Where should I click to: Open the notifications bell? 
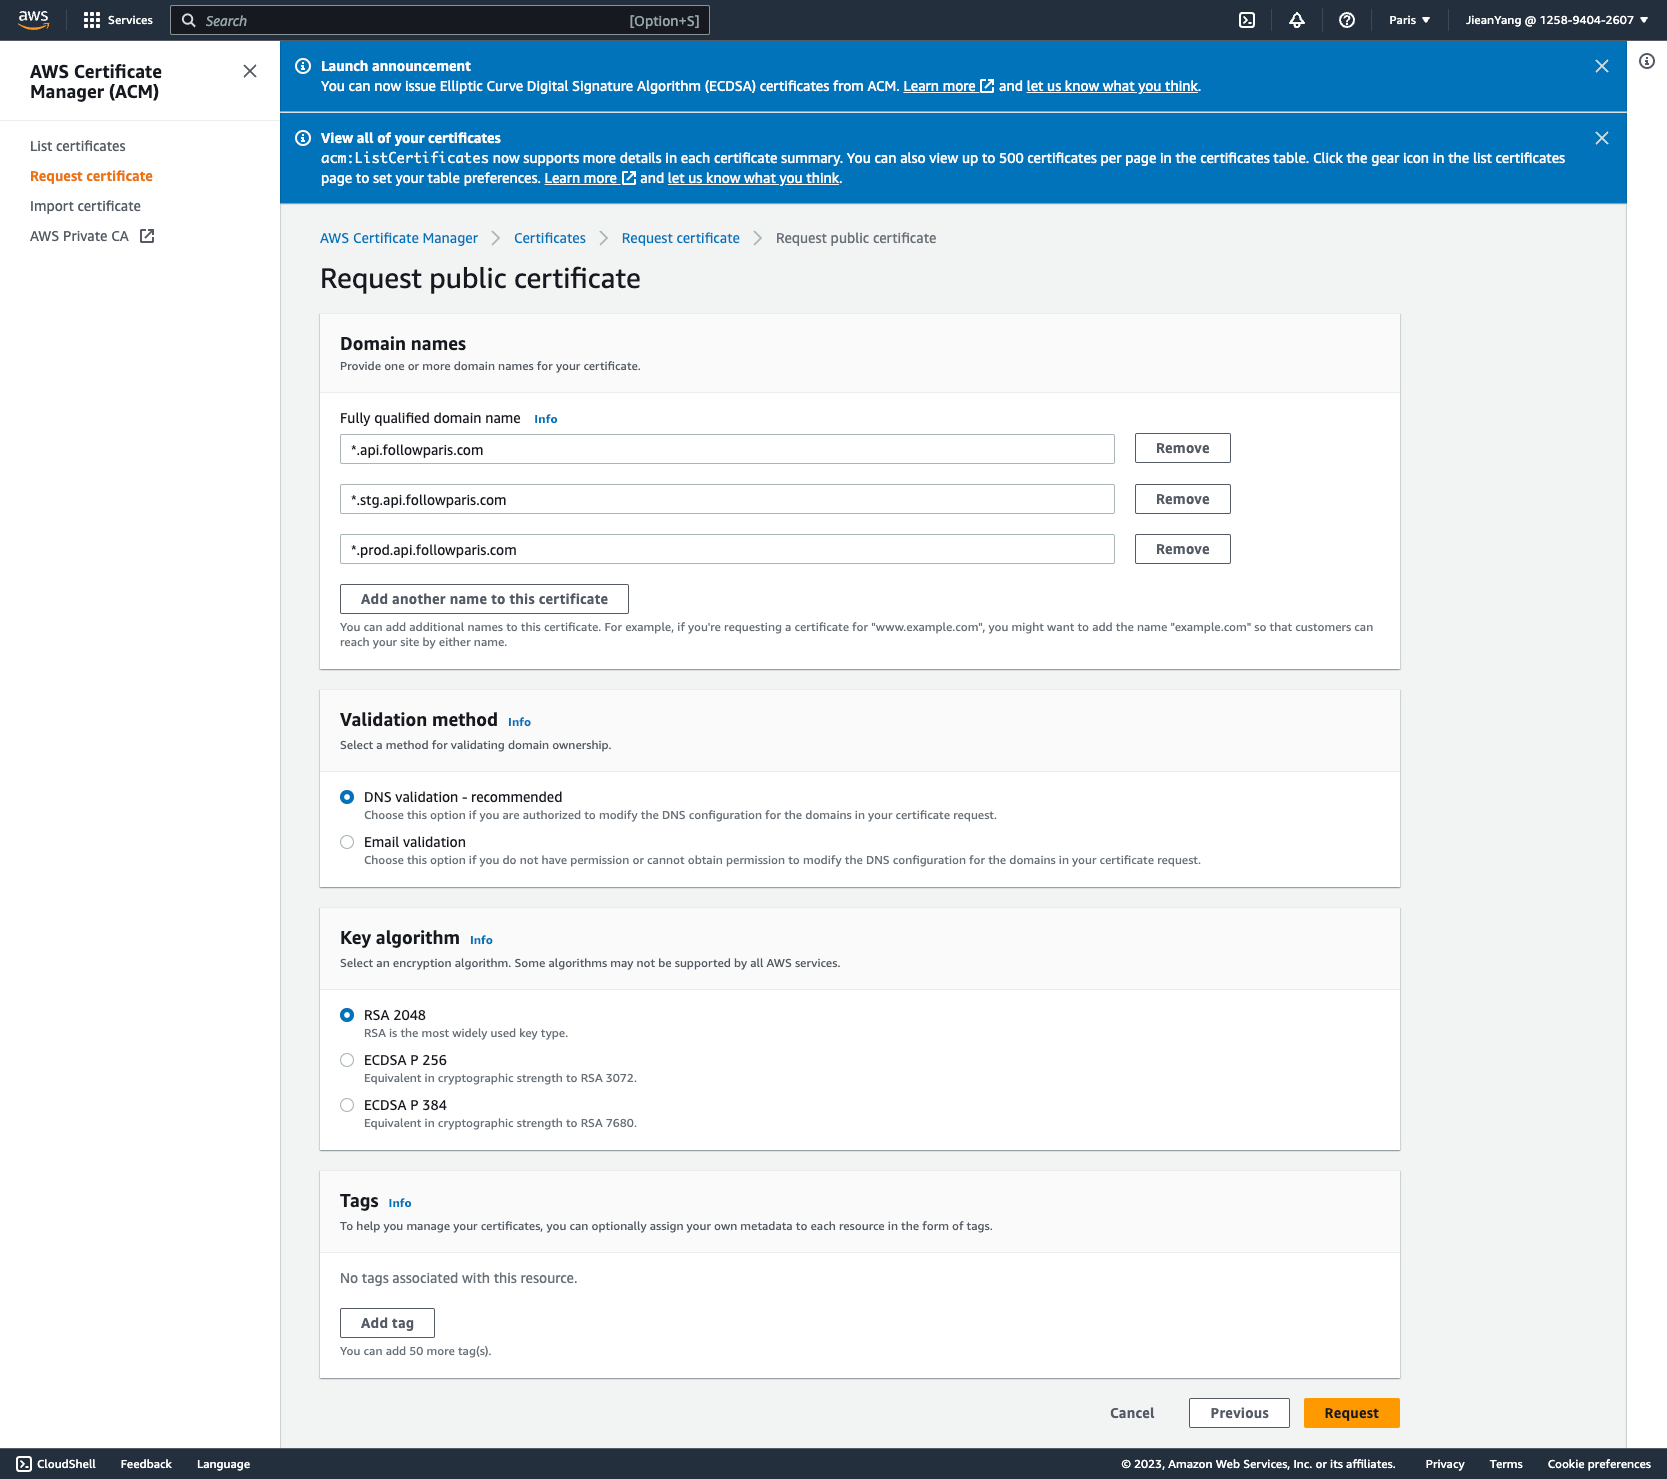(x=1297, y=20)
